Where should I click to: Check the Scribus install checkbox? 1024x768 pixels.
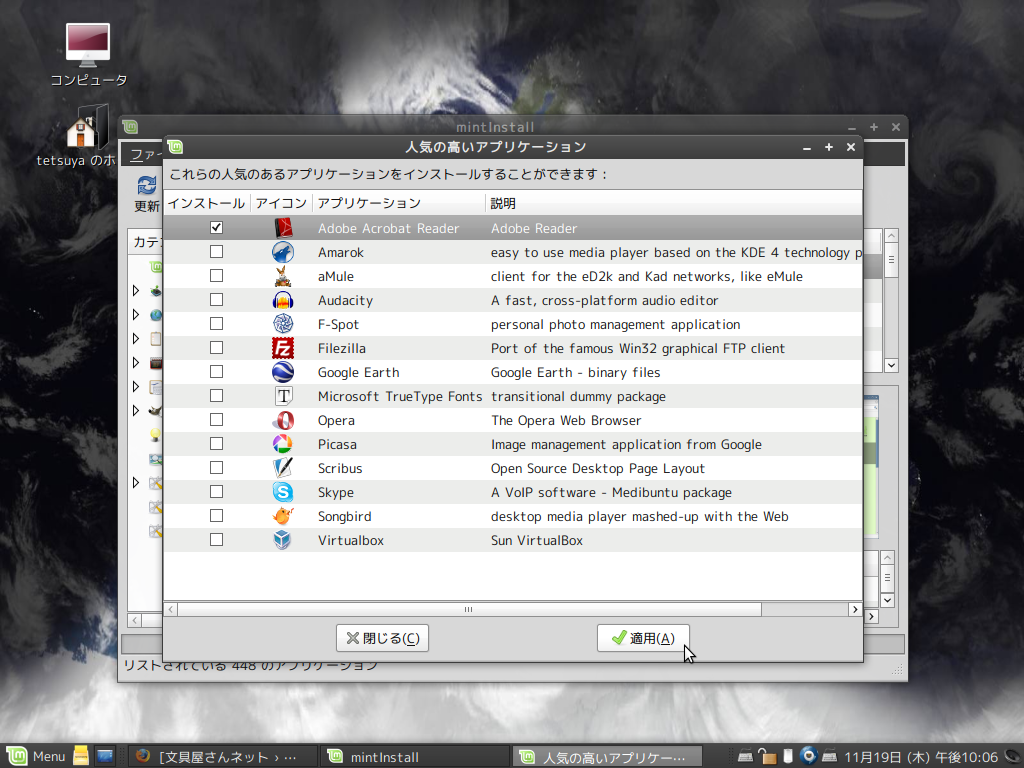tap(216, 468)
